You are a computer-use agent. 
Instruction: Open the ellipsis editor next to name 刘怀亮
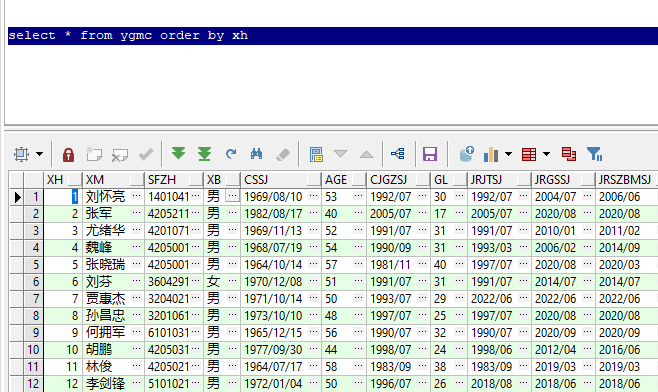pyautogui.click(x=136, y=196)
